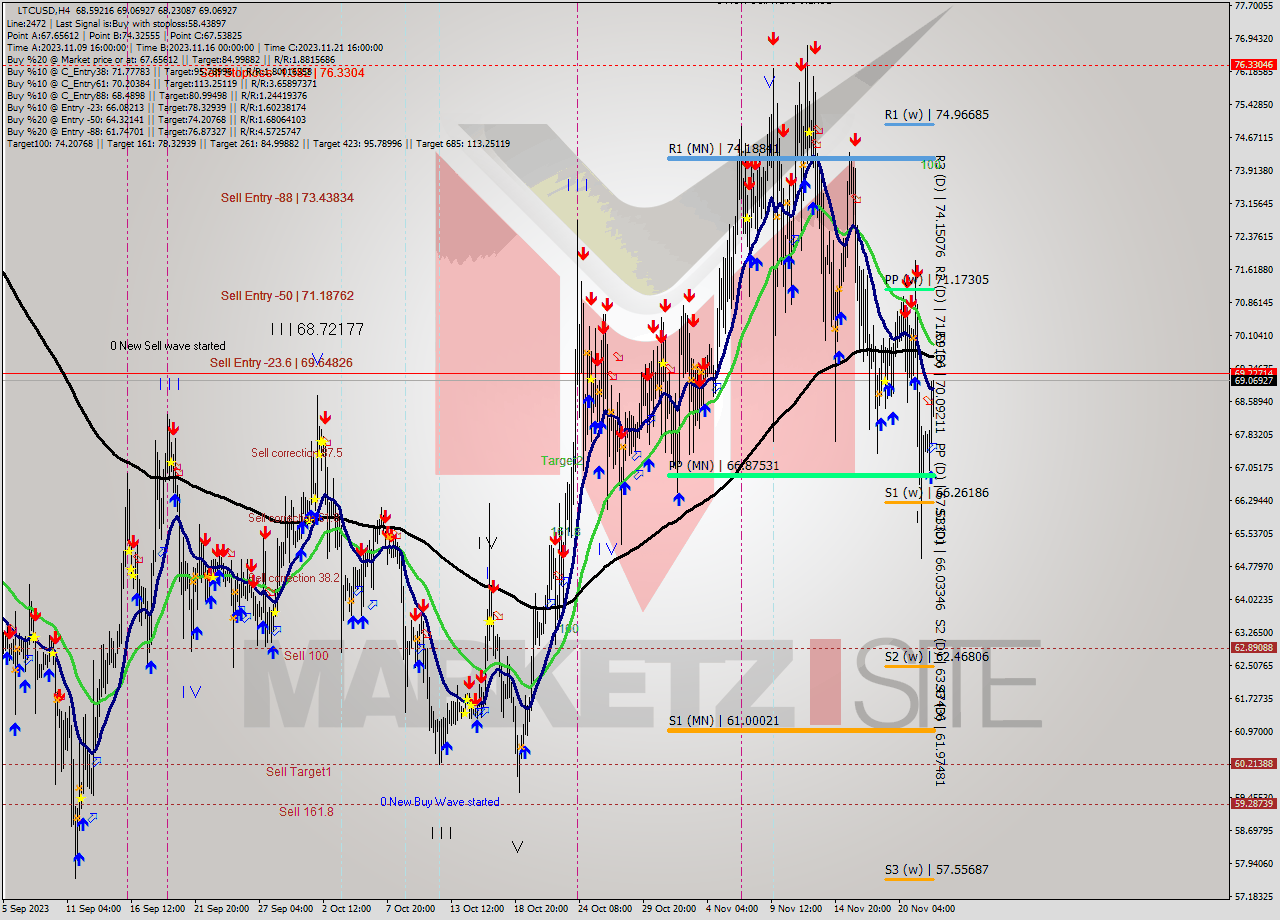The image size is (1280, 920).
Task: Select the blue R1 (MN) resistance line
Action: pos(800,158)
